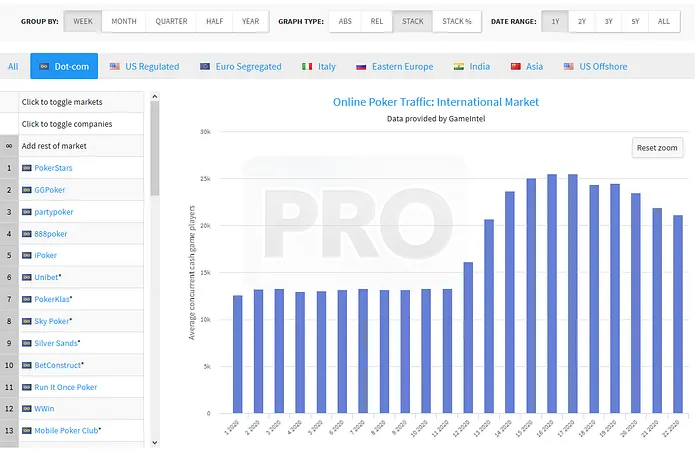Click the US flag beside US Regulated

point(115,67)
